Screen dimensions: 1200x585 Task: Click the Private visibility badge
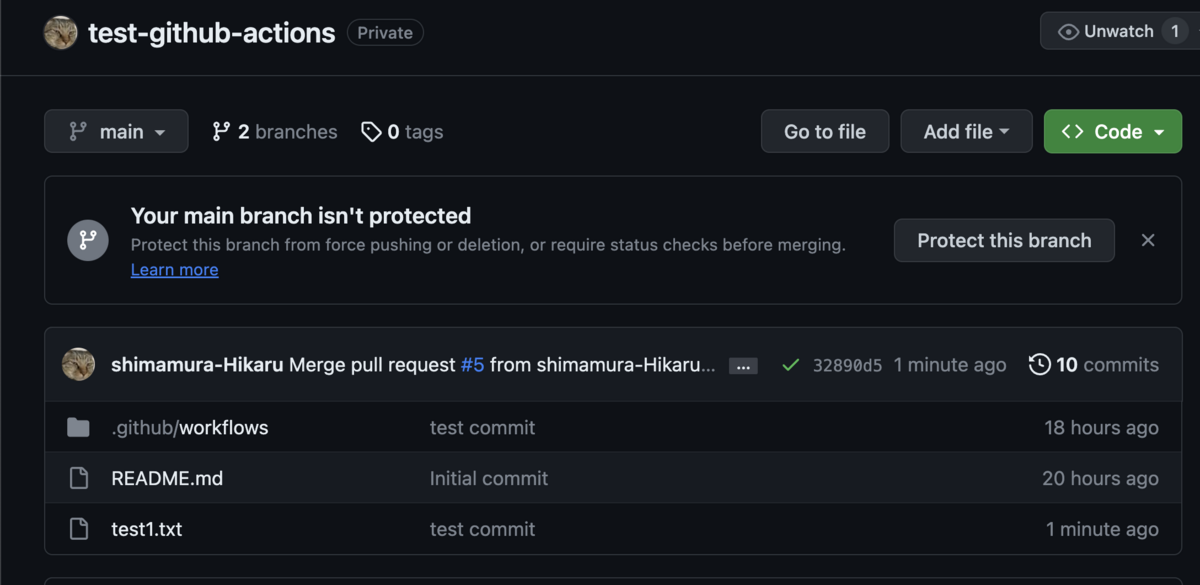(x=385, y=33)
